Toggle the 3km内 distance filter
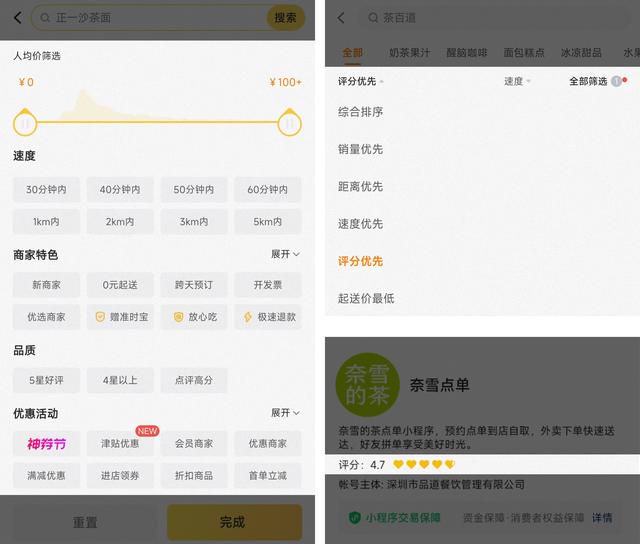 194,222
